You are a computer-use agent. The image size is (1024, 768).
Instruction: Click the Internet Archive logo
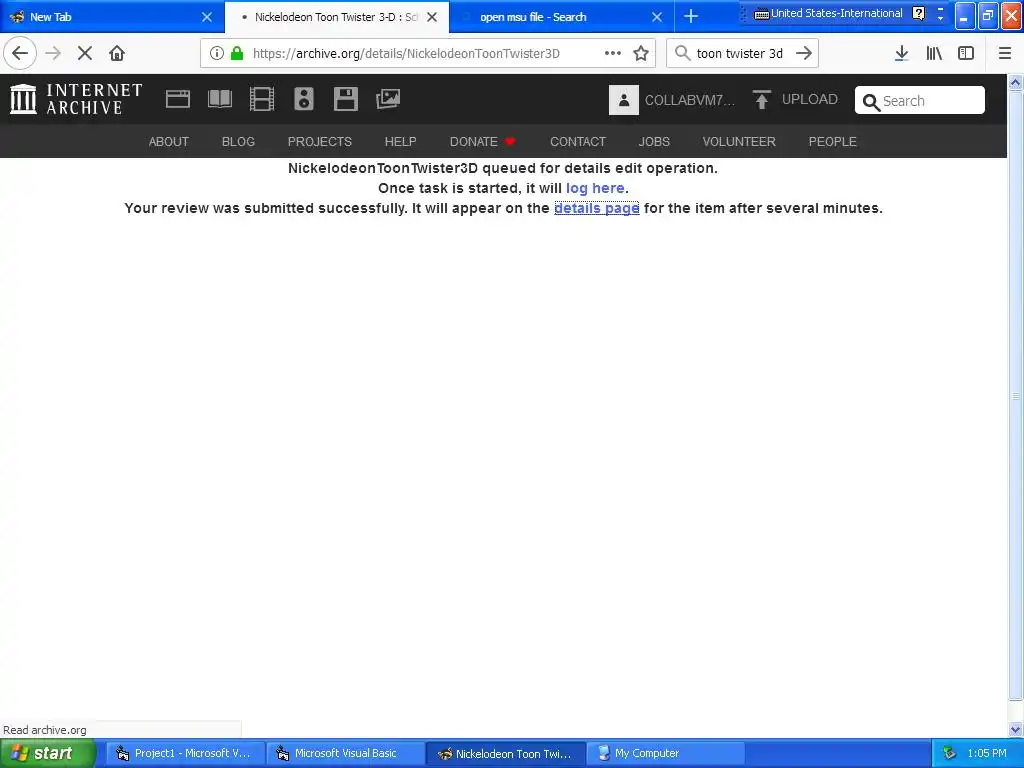[76, 99]
